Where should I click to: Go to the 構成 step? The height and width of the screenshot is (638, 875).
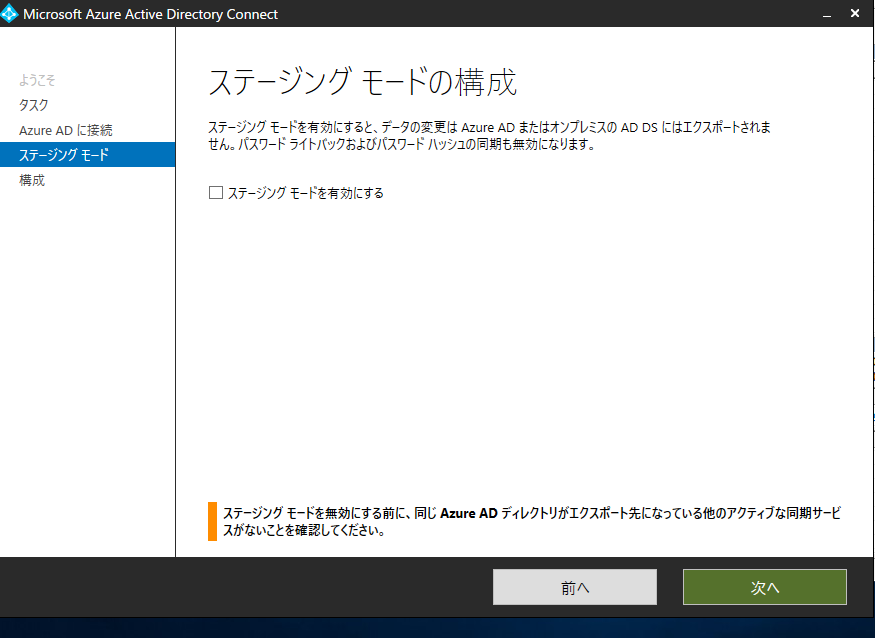(x=32, y=180)
